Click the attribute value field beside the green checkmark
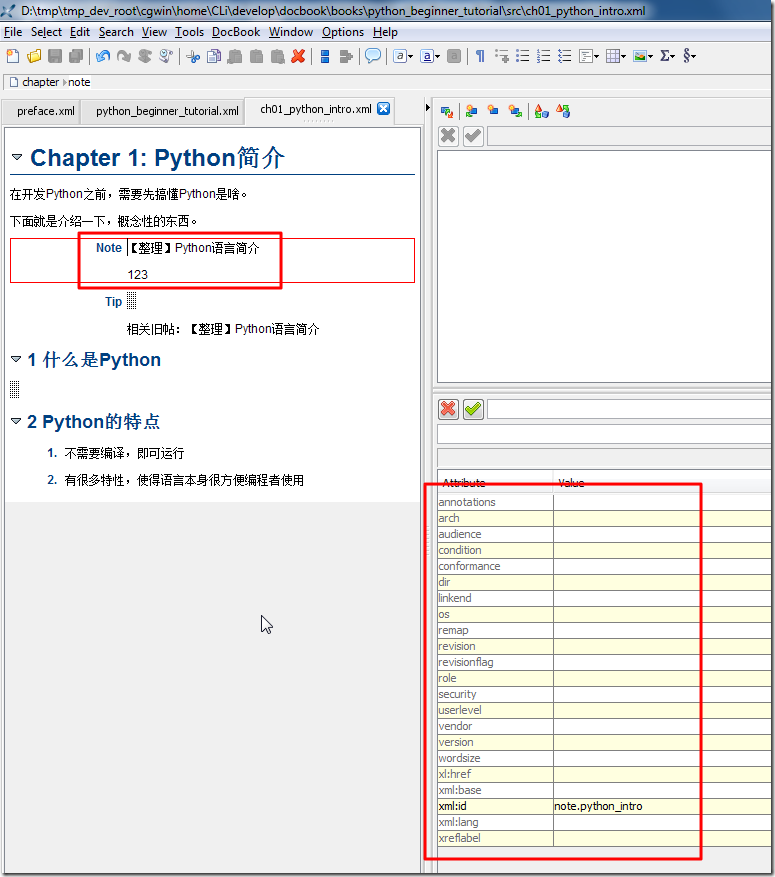775x877 pixels. click(629, 409)
